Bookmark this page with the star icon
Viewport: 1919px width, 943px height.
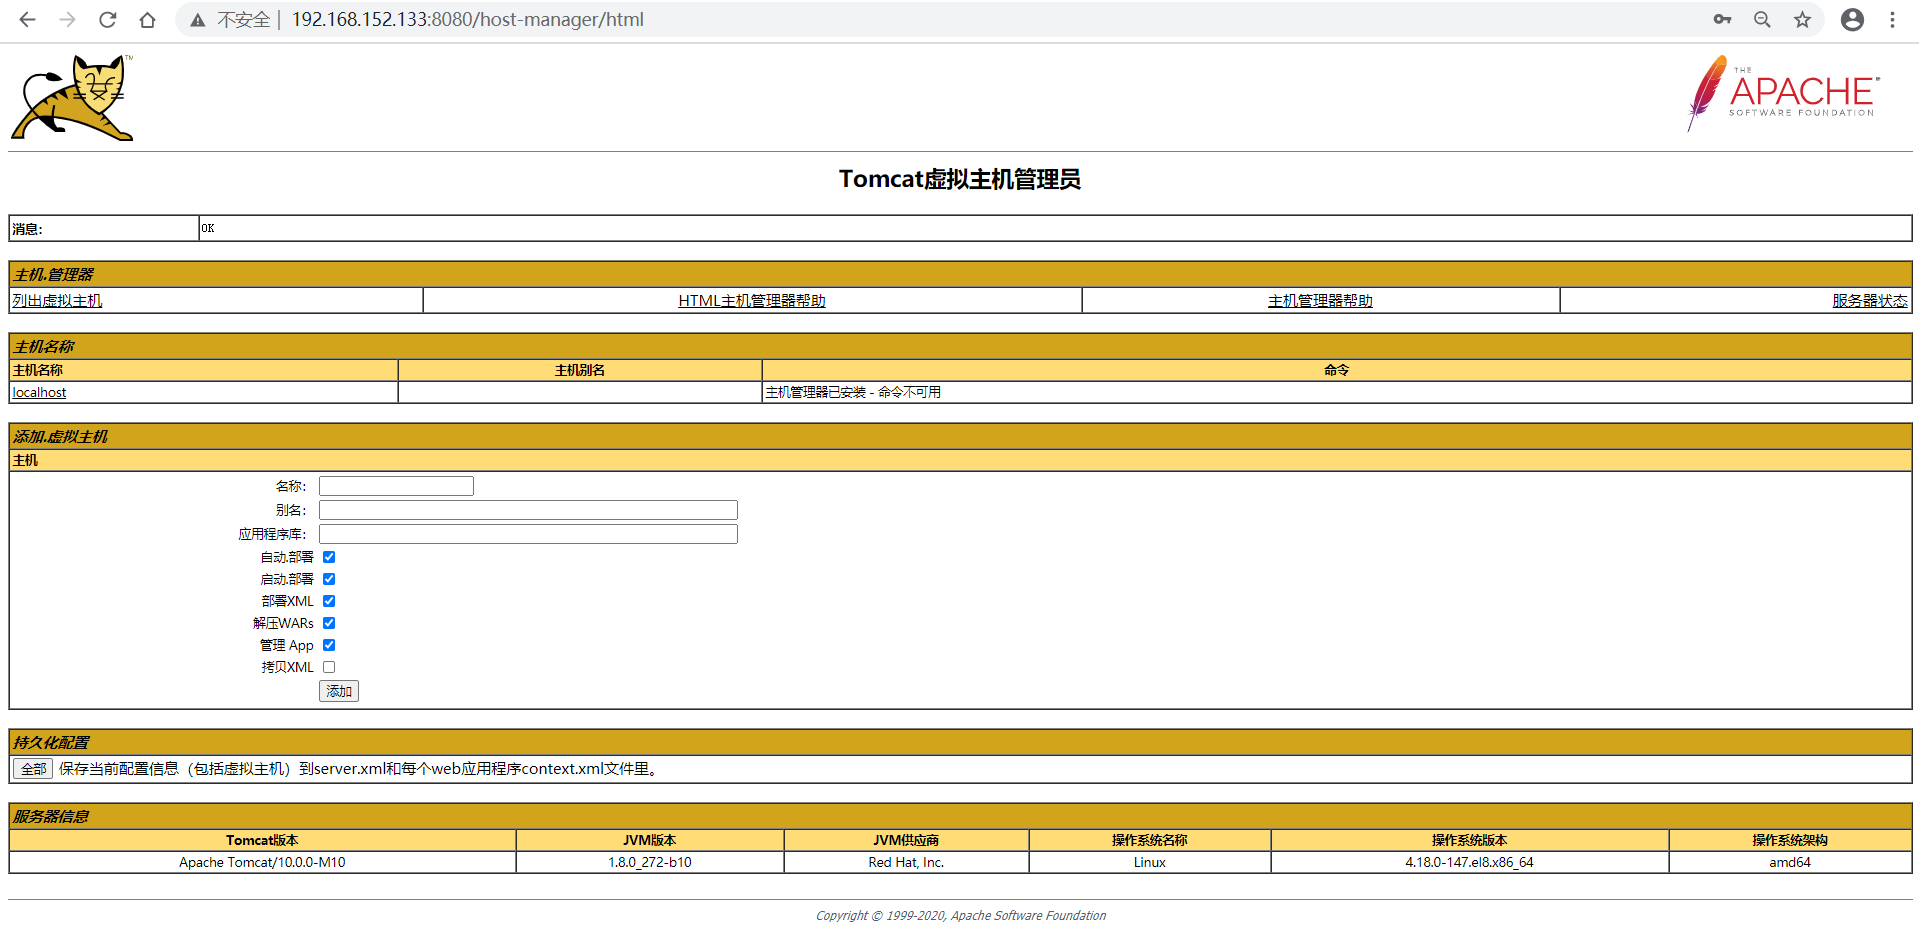(x=1802, y=20)
